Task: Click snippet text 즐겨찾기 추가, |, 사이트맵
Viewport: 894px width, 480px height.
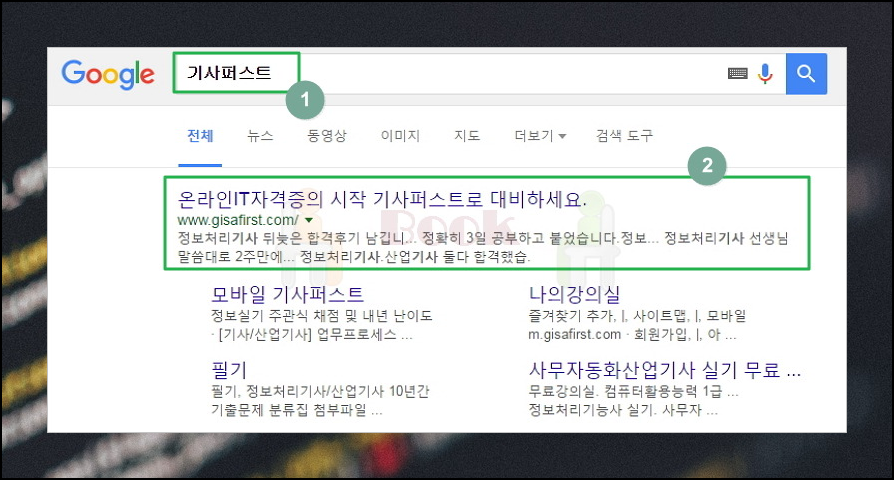Action: click(609, 316)
